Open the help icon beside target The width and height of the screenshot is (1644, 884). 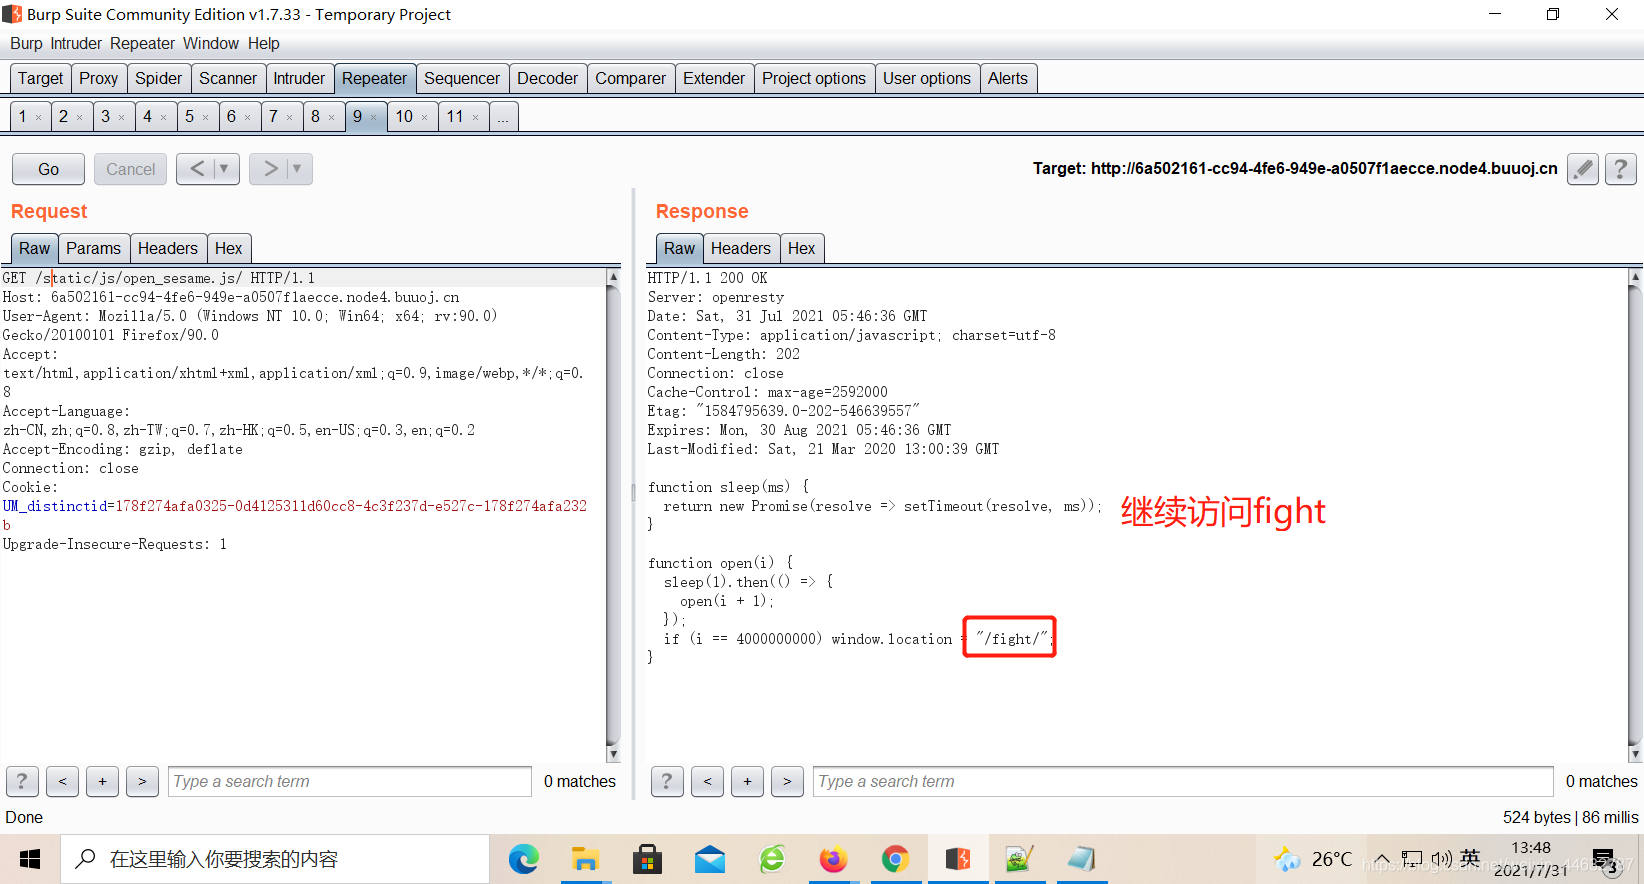click(1620, 169)
